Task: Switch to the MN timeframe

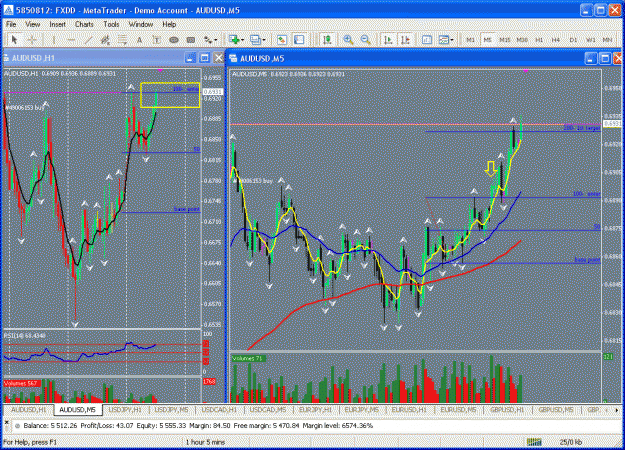Action: [607, 40]
